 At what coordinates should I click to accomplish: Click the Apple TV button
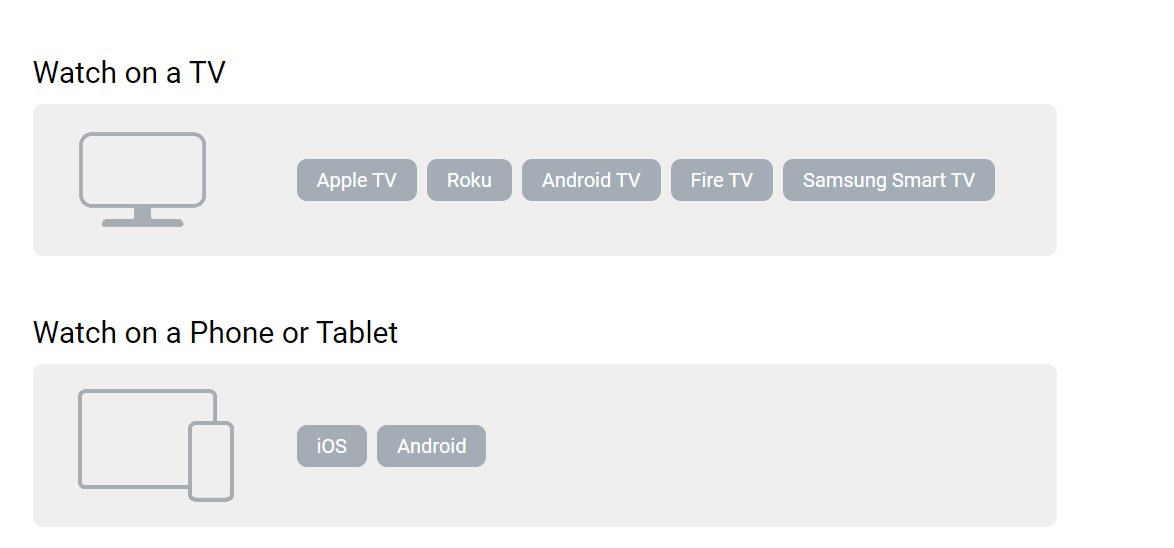pyautogui.click(x=356, y=180)
